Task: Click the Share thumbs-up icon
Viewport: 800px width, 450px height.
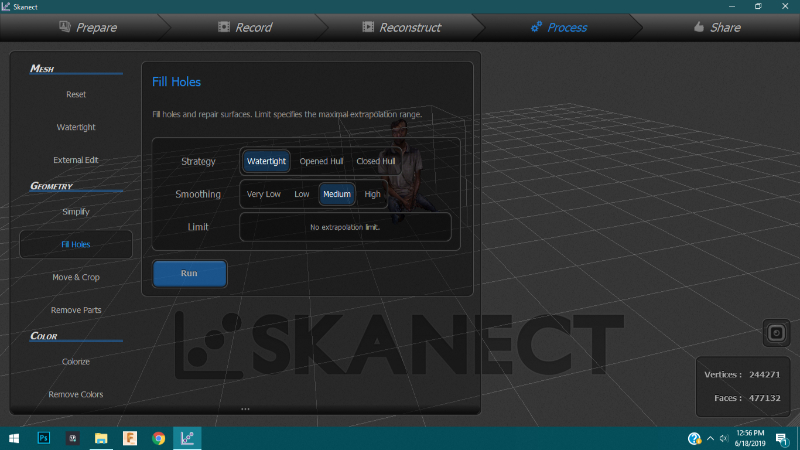Action: pyautogui.click(x=699, y=27)
